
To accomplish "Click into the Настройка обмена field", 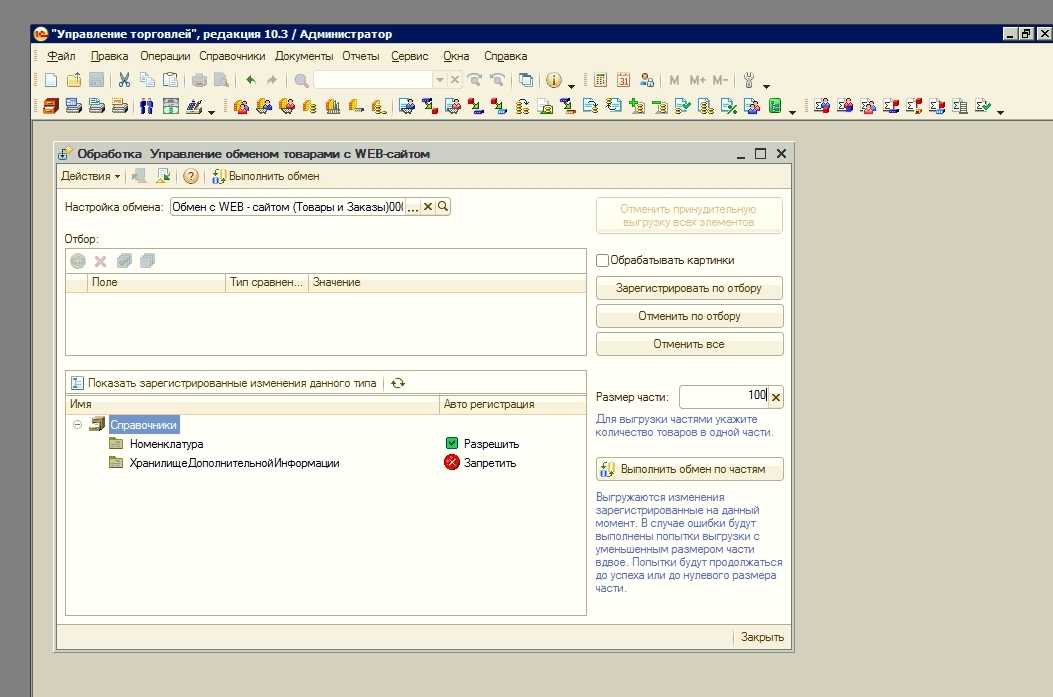I will pyautogui.click(x=287, y=207).
